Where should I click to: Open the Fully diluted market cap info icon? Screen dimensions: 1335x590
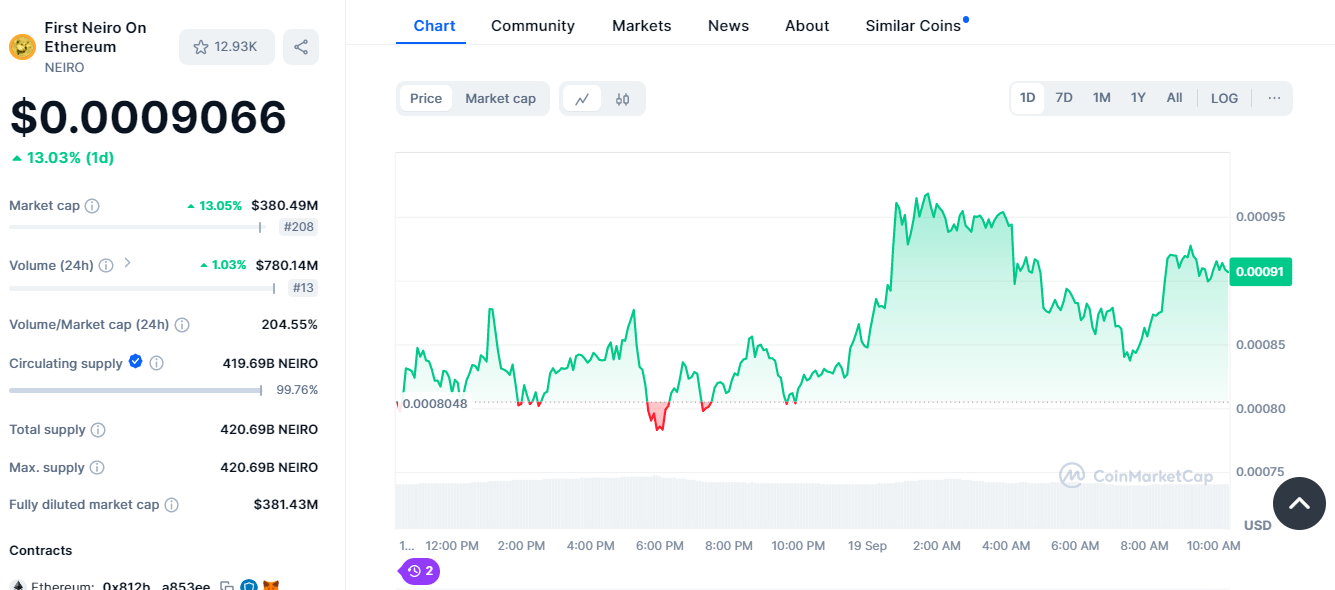(172, 505)
